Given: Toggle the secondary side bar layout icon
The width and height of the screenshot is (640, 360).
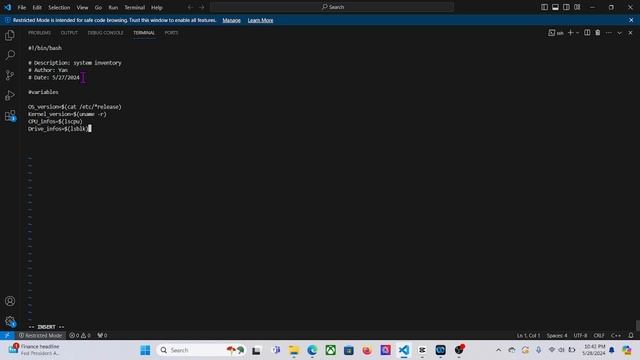Looking at the screenshot, I should click(566, 7).
